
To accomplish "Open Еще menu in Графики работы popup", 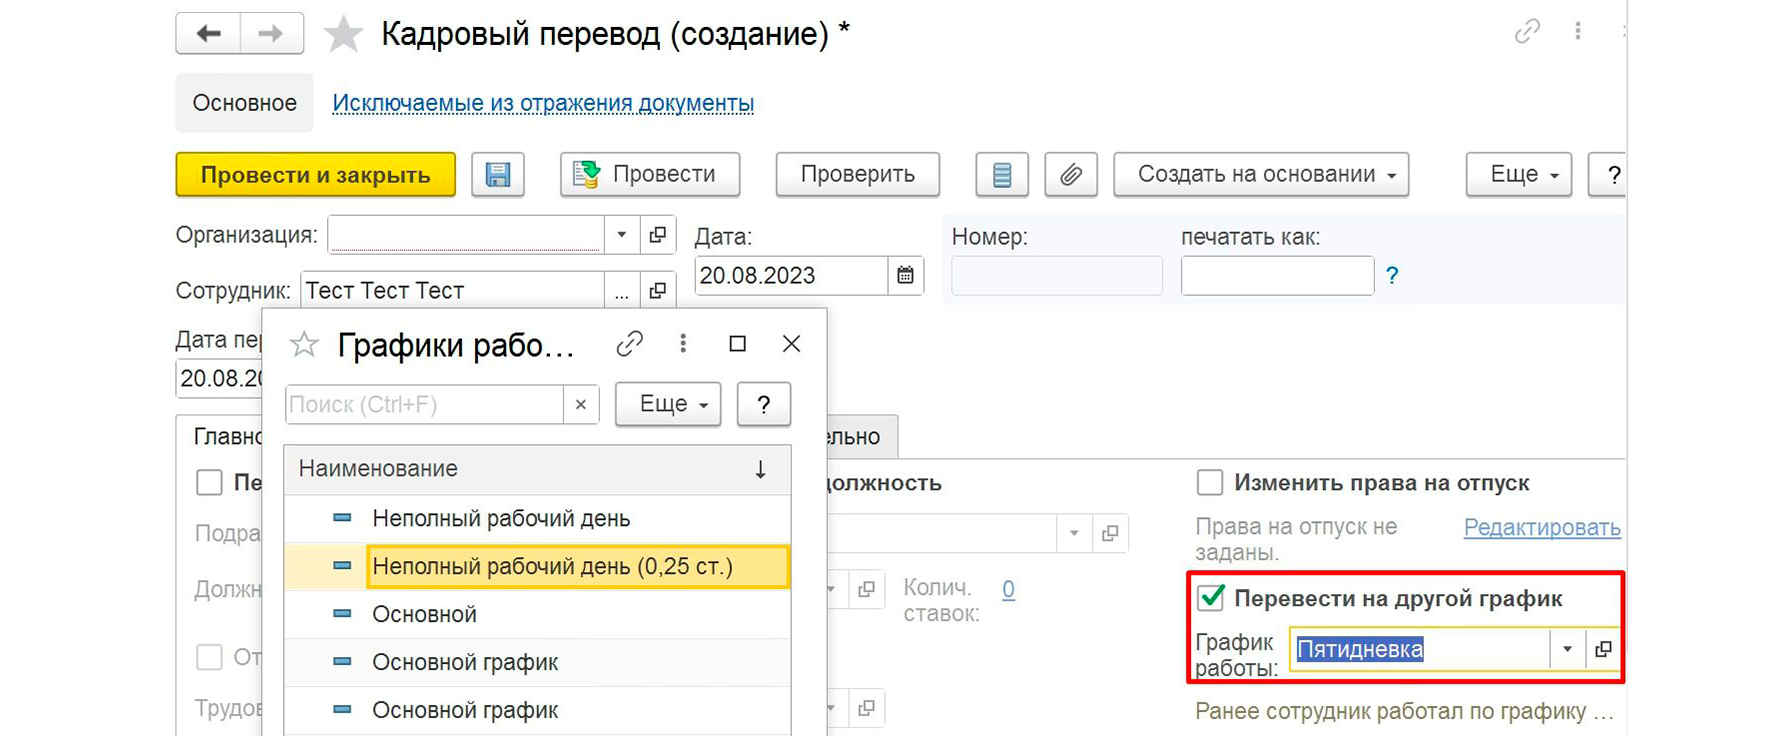I will (x=668, y=405).
